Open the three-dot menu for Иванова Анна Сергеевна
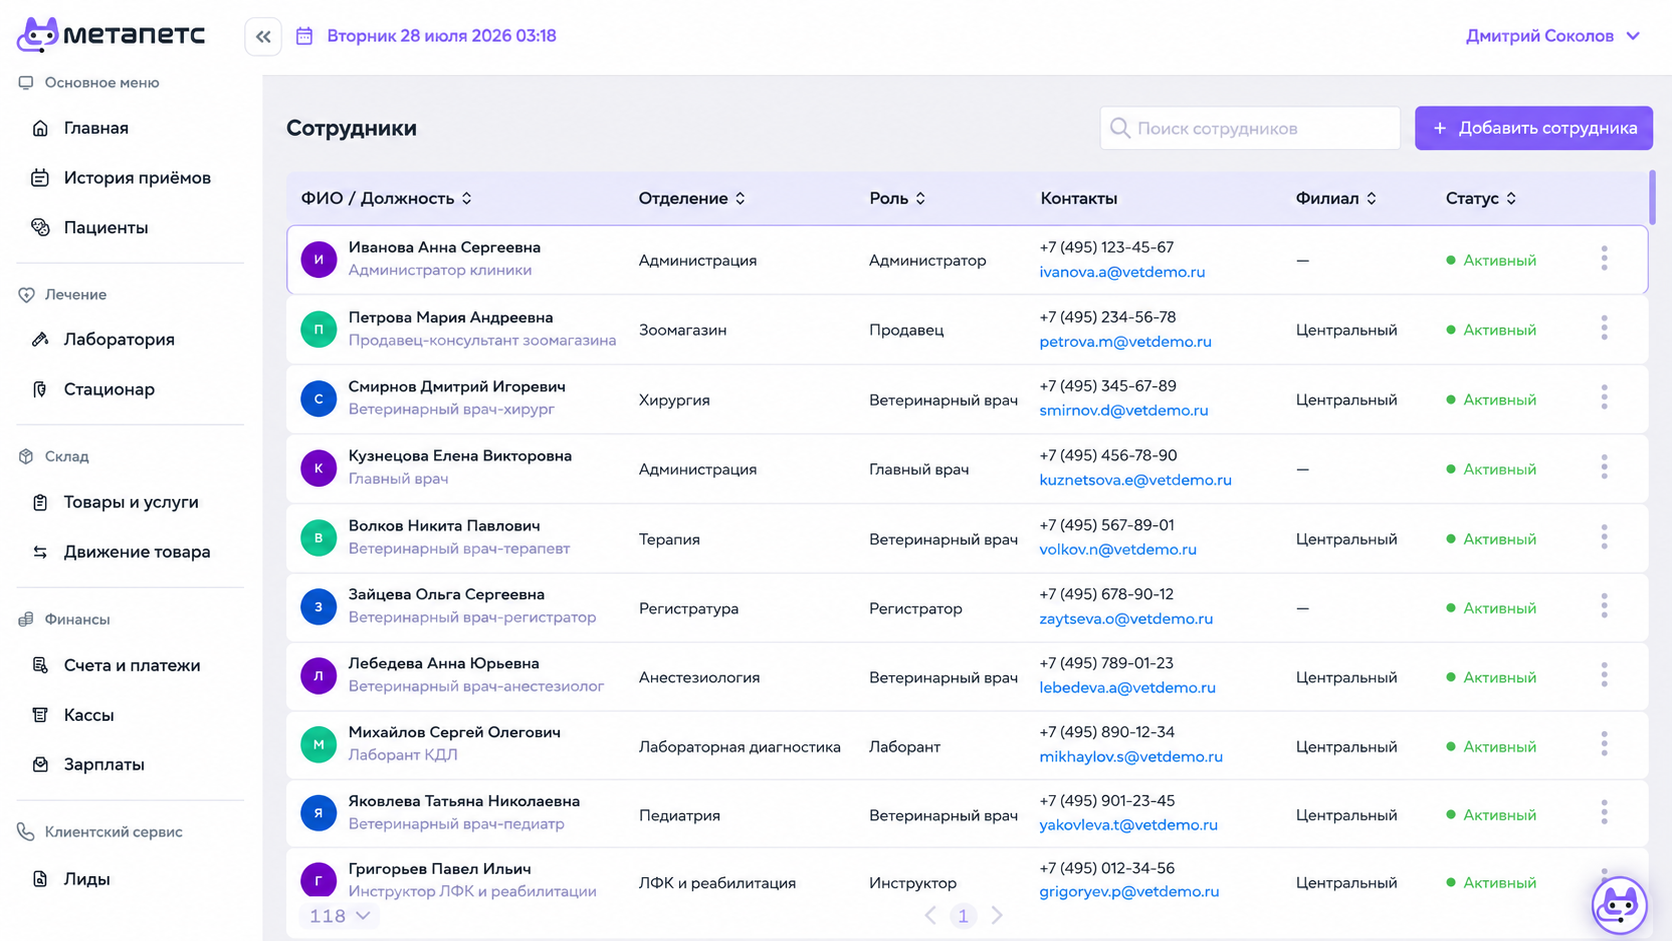 tap(1604, 259)
